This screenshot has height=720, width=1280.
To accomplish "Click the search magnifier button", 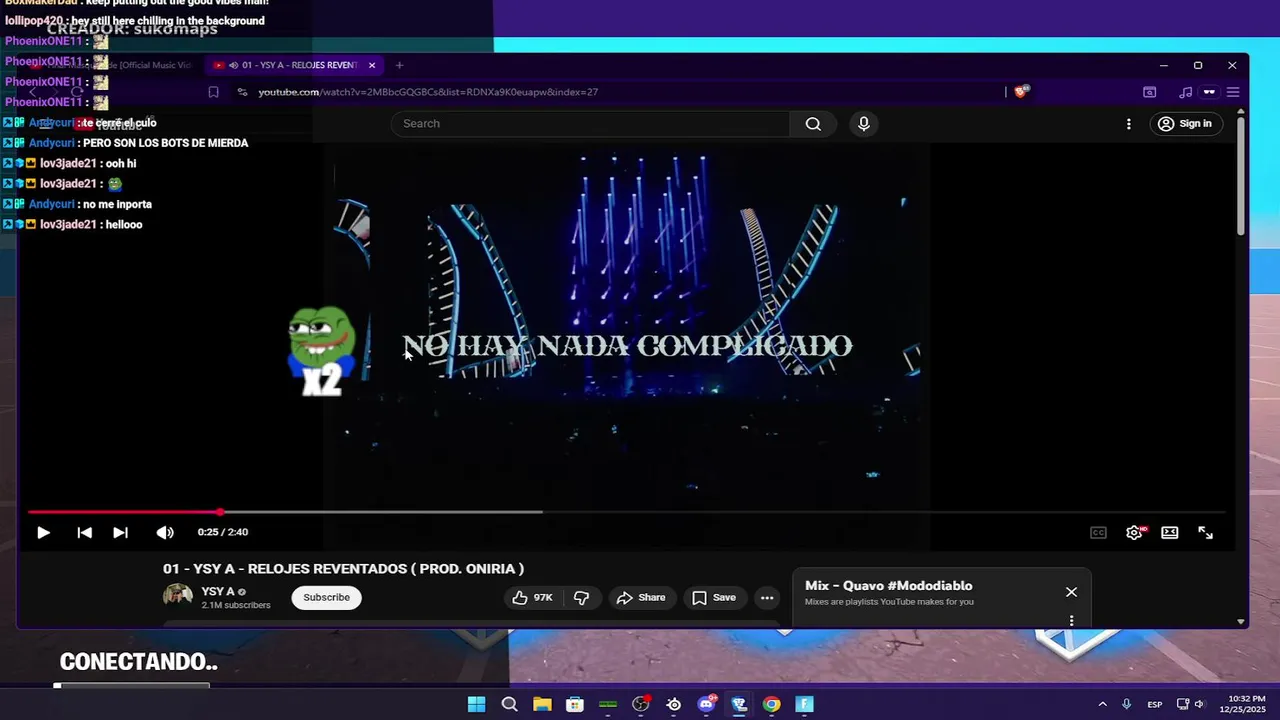I will pos(813,124).
